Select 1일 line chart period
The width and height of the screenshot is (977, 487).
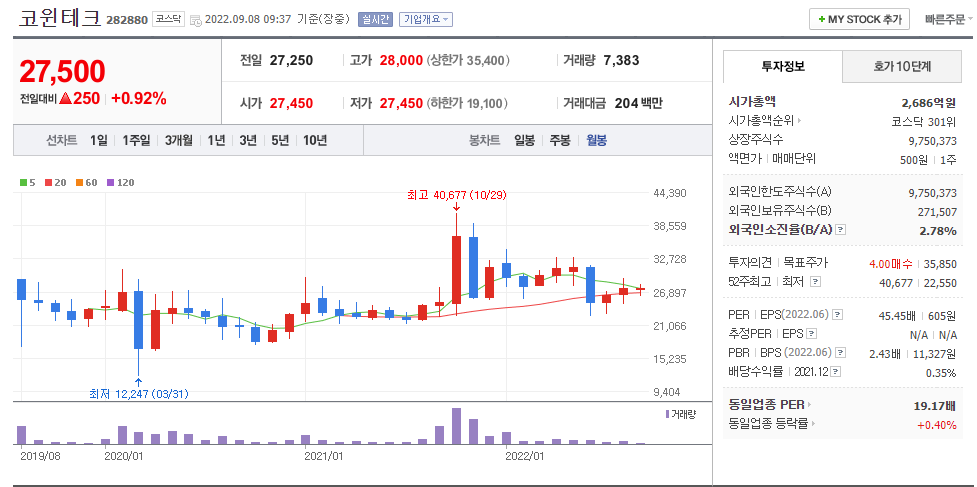(98, 141)
